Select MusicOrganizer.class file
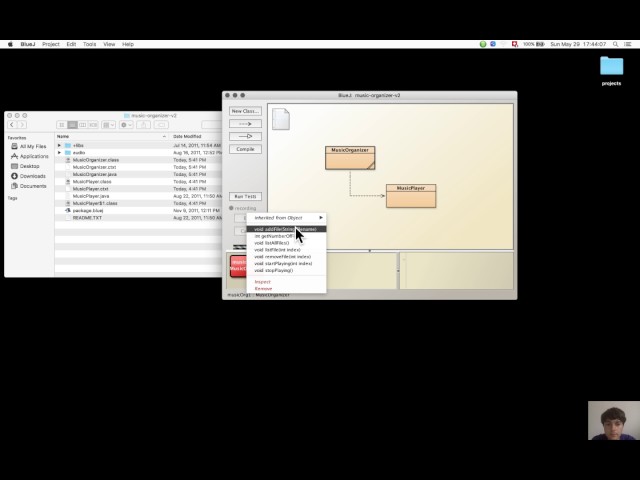Screen dimensions: 640x480 [x=138, y=160]
